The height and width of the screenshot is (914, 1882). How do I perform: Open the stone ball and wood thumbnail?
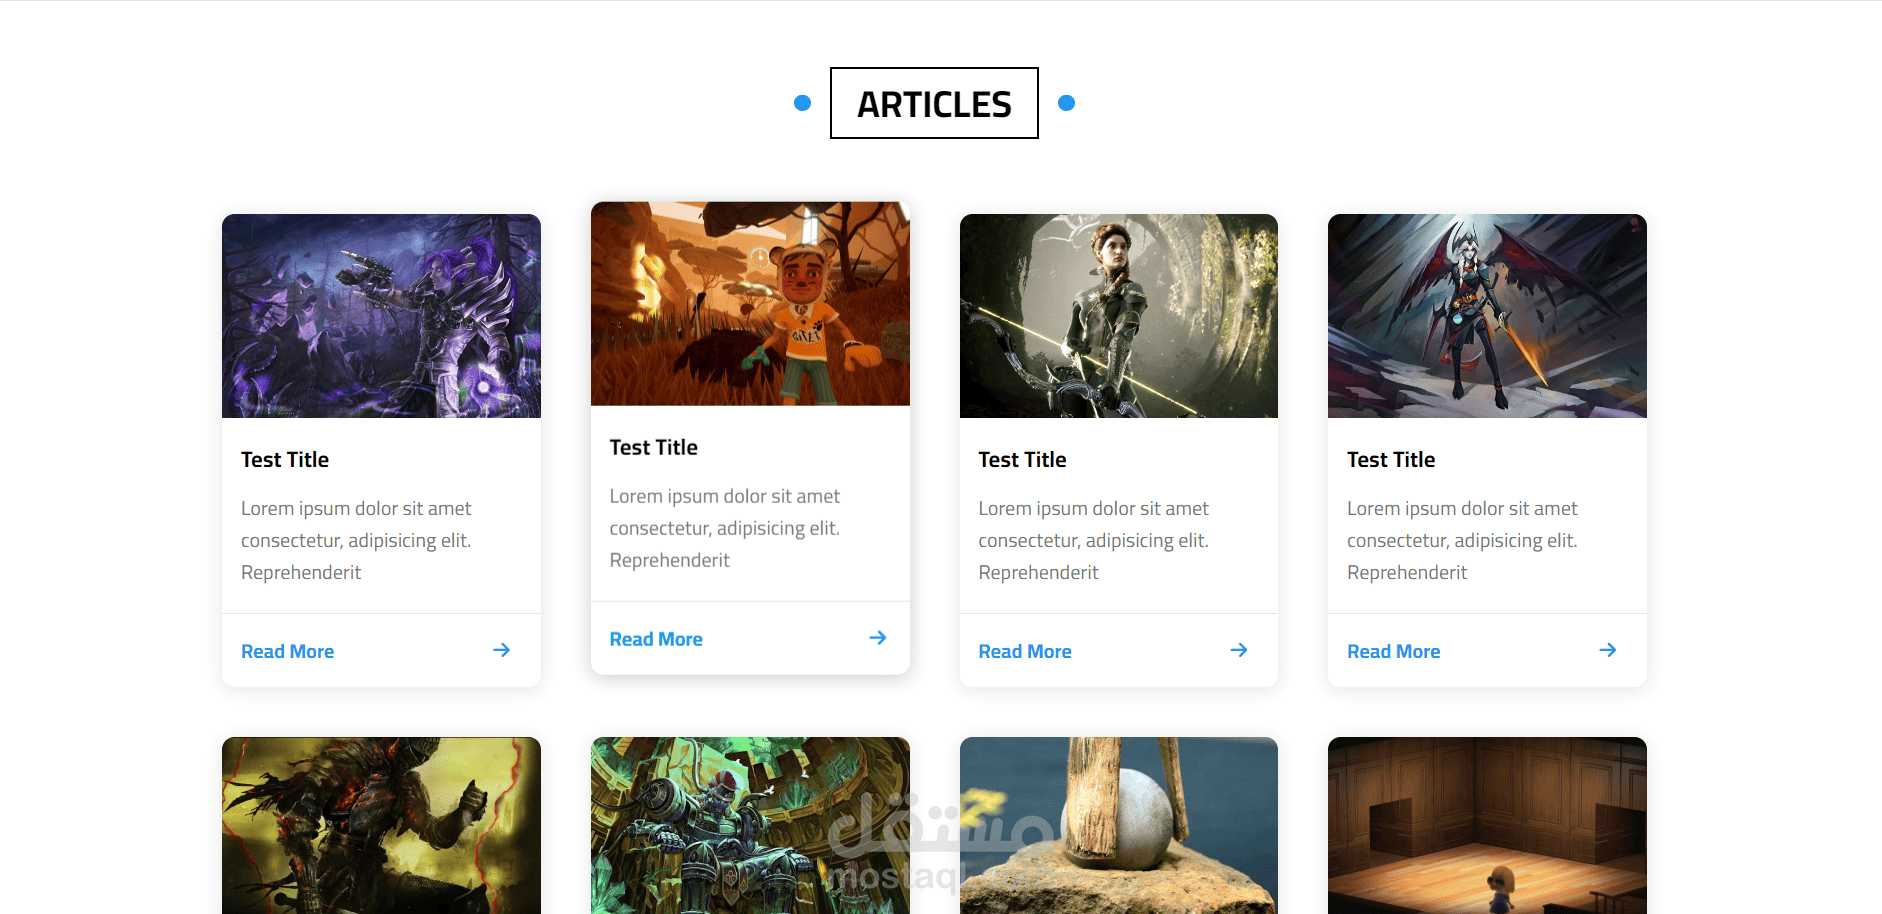(1119, 826)
